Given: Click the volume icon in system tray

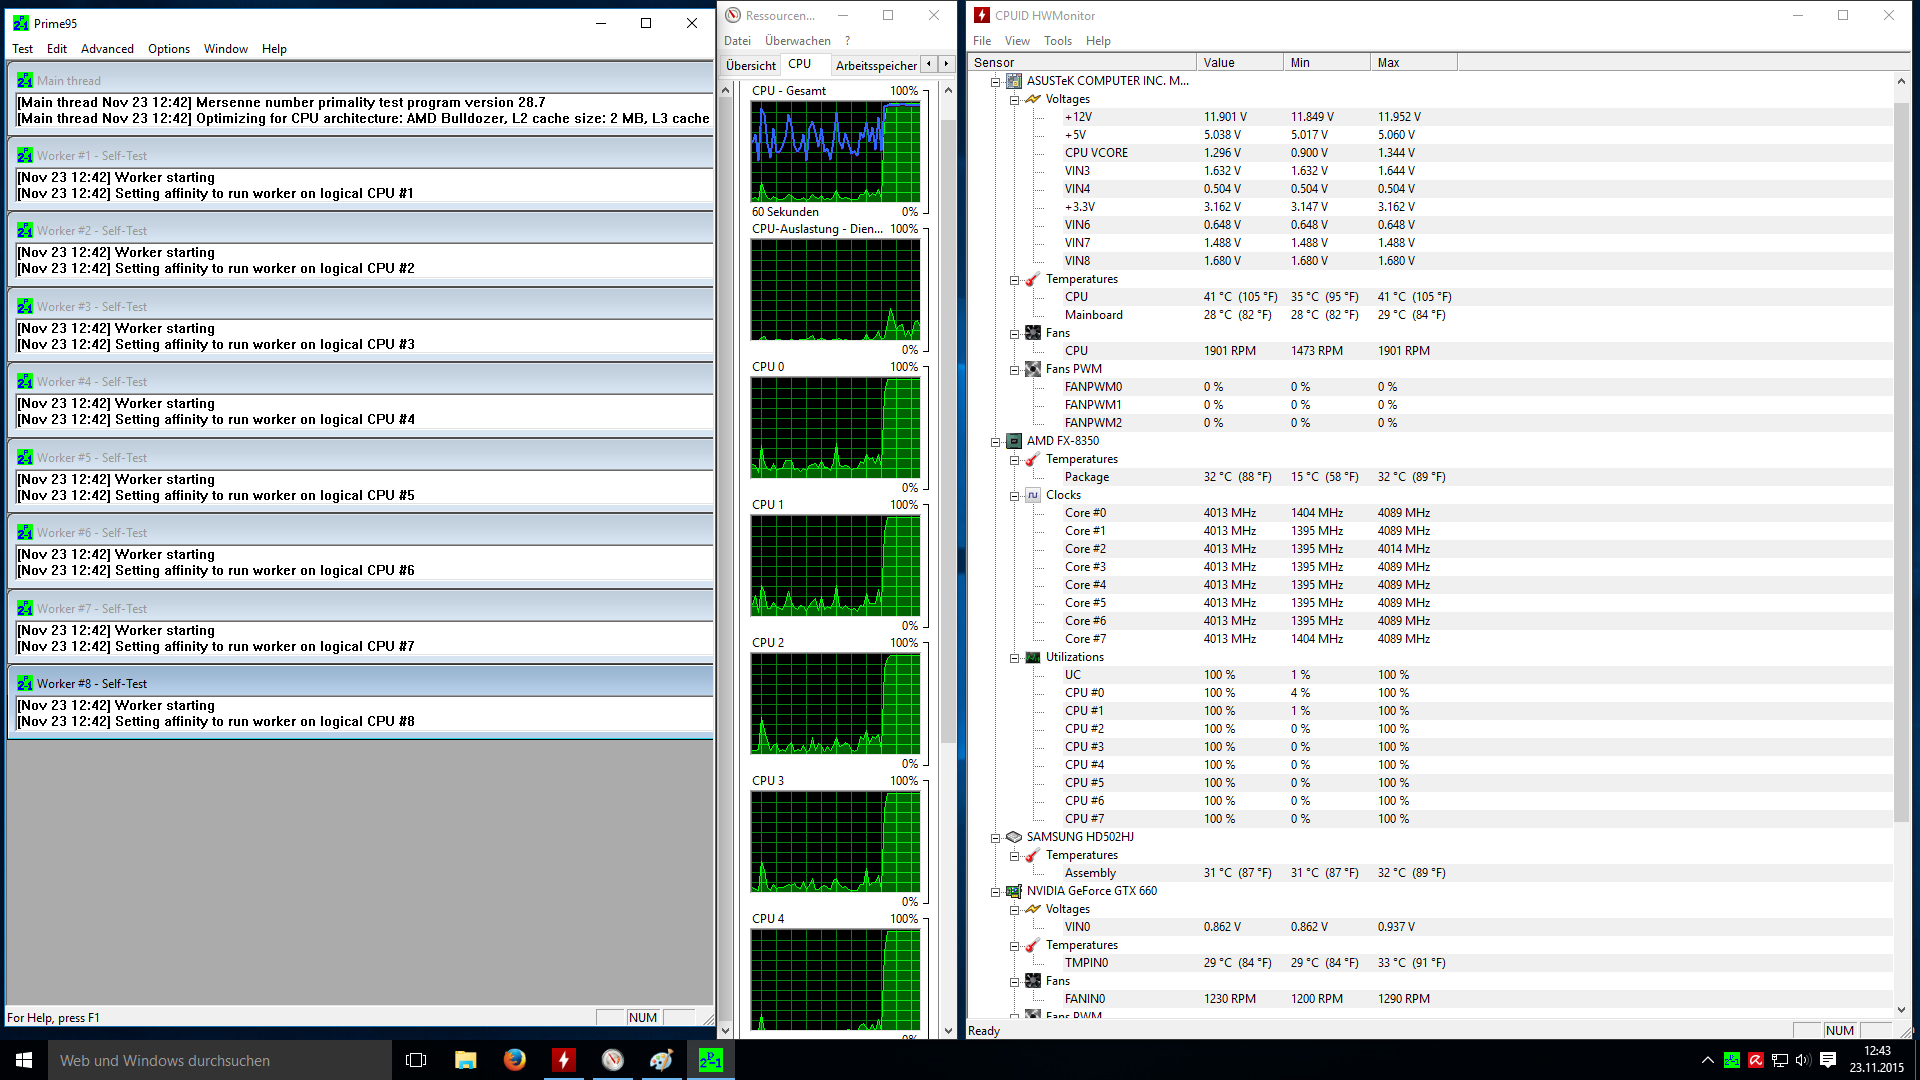Looking at the screenshot, I should (x=1803, y=1060).
